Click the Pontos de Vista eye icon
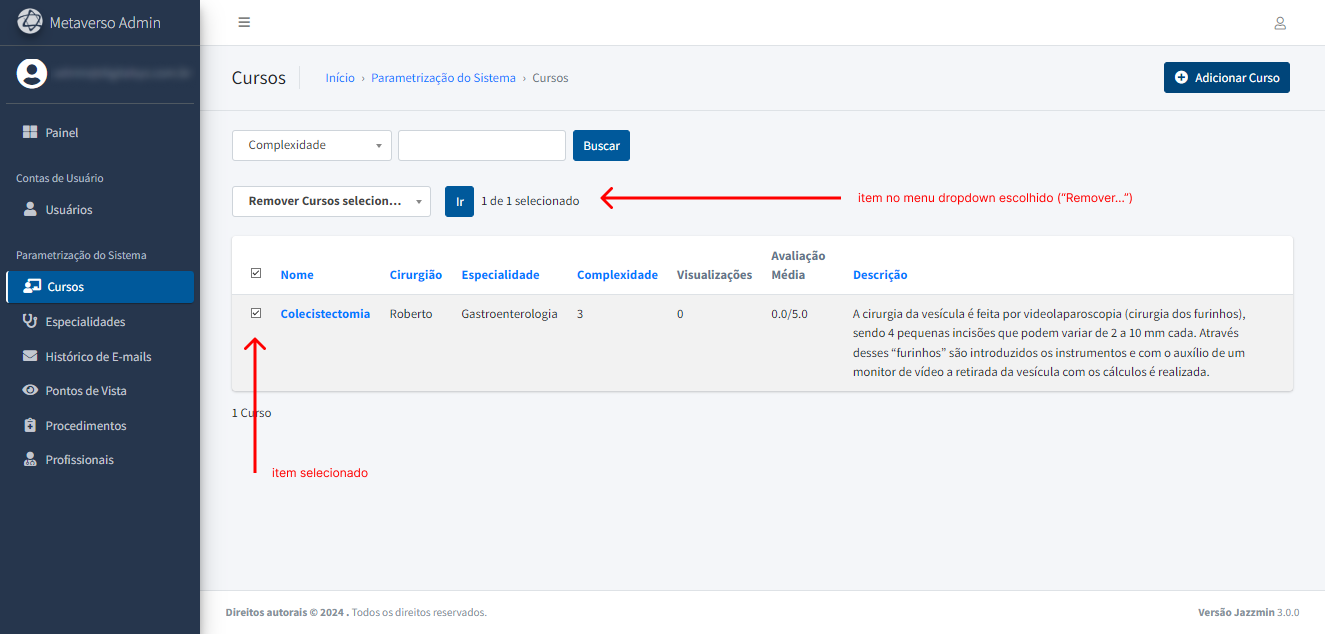The image size is (1325, 634). coord(30,391)
